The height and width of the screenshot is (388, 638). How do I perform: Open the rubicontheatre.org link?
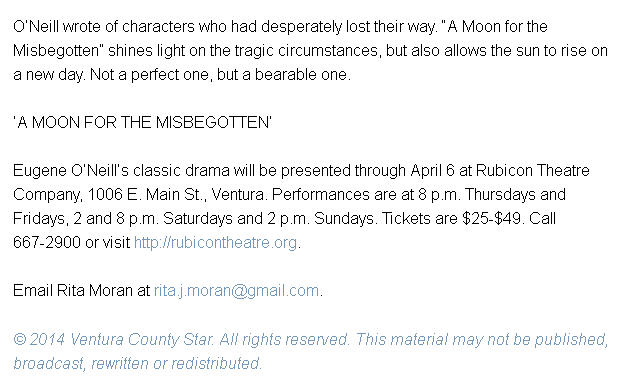(215, 243)
